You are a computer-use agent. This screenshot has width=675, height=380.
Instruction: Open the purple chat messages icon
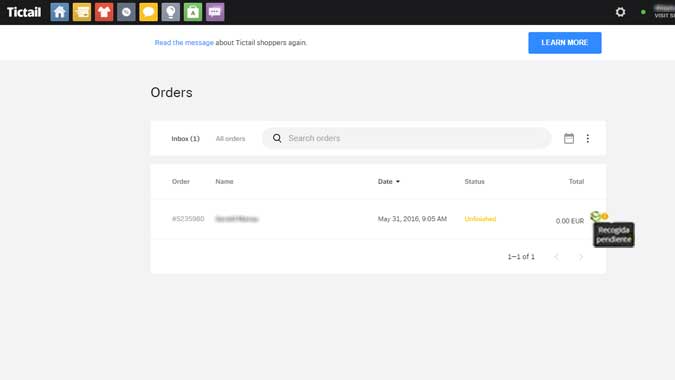tap(215, 12)
